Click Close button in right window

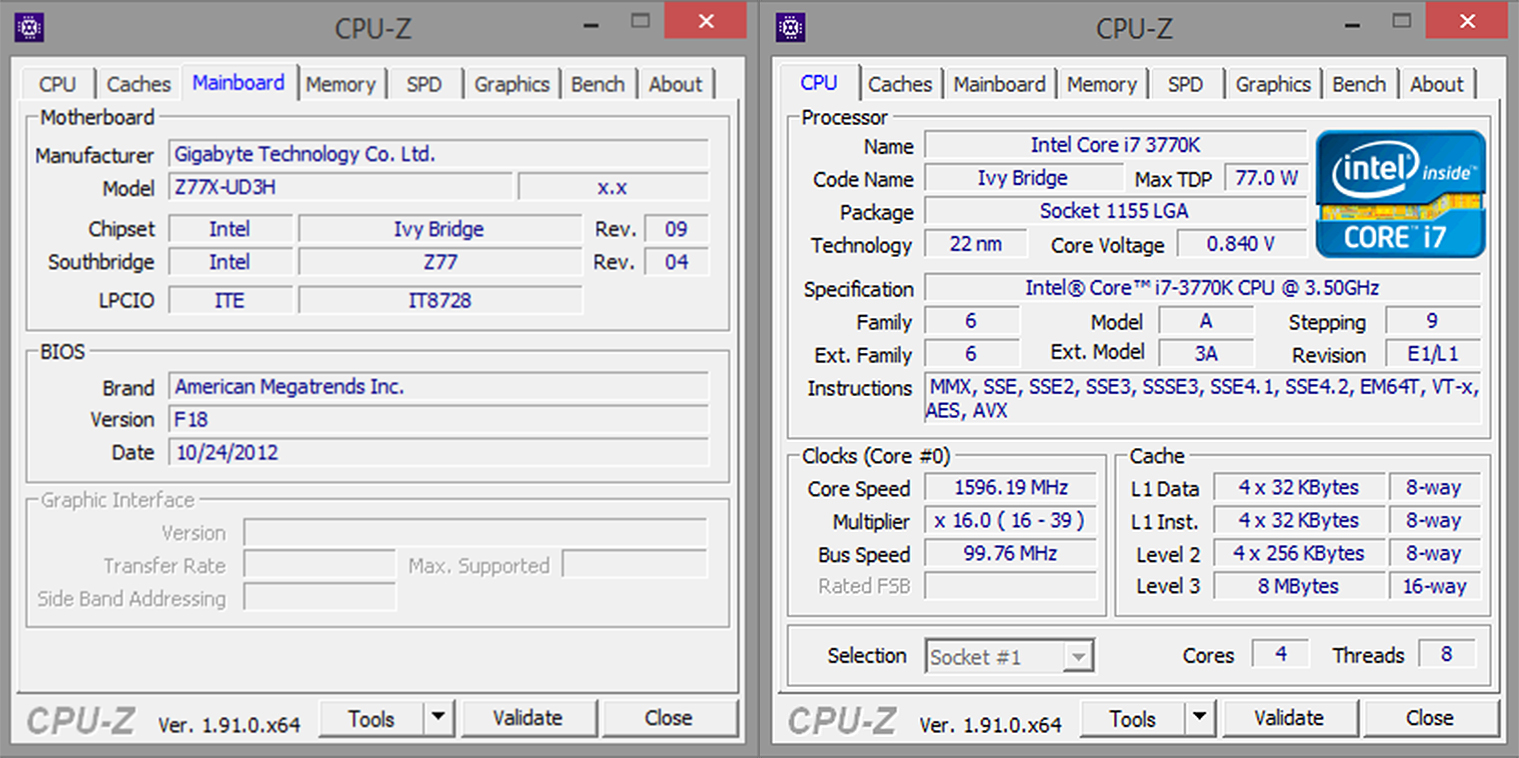tap(1429, 718)
